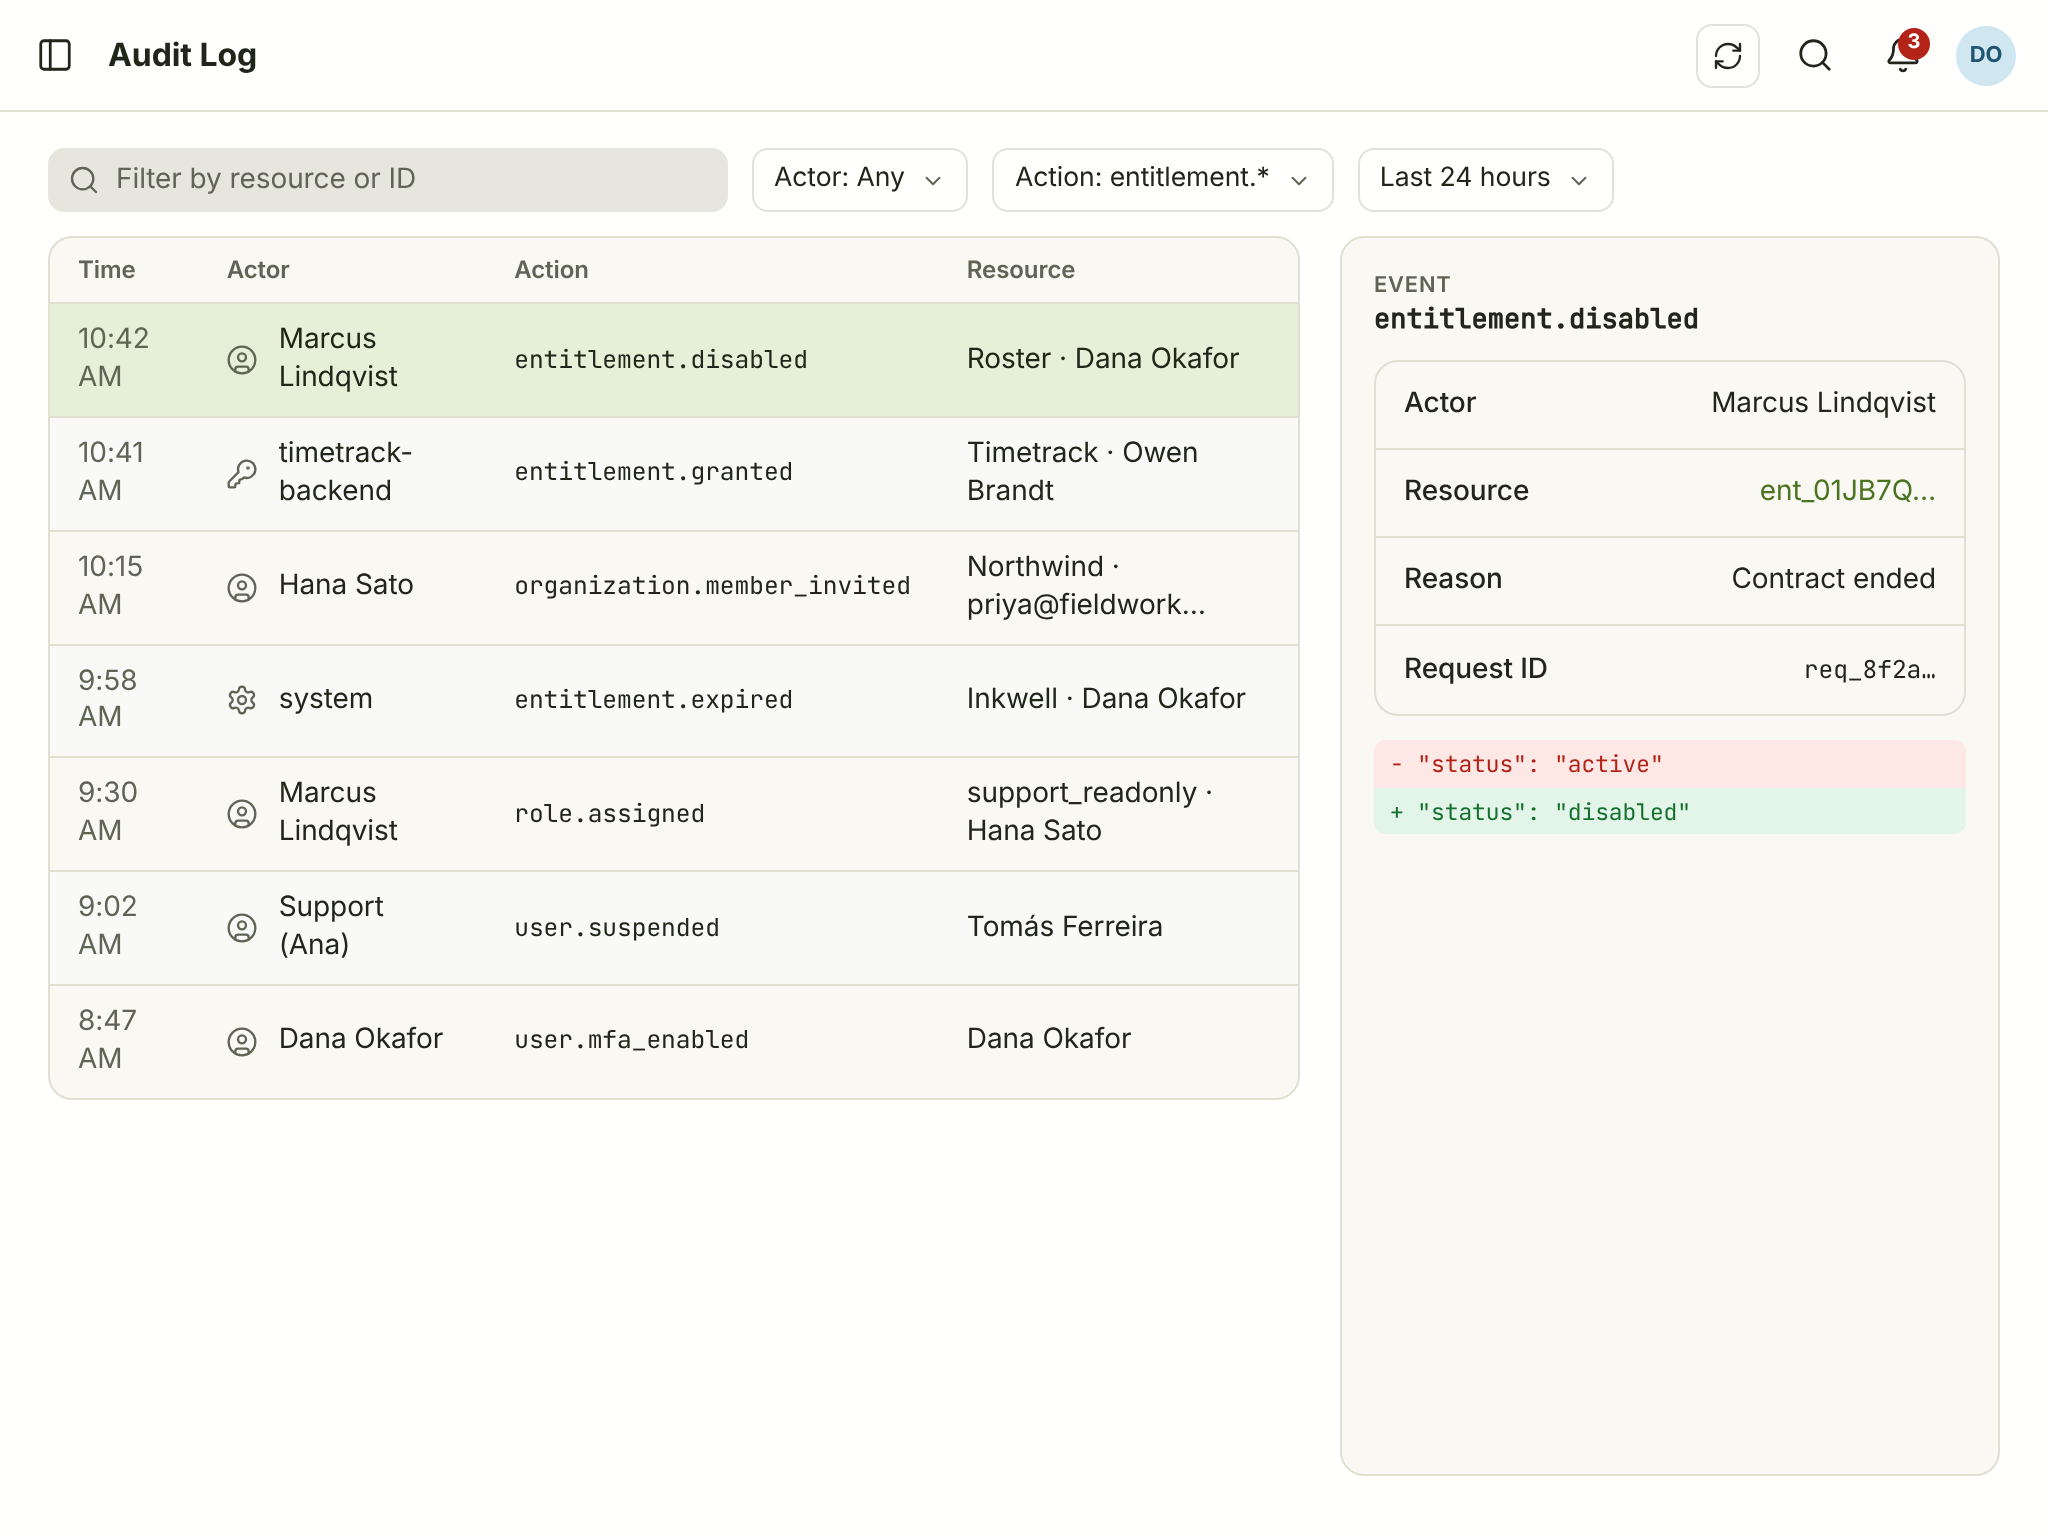This screenshot has height=1536, width=2048.
Task: Select the role.assigned log row
Action: (674, 814)
